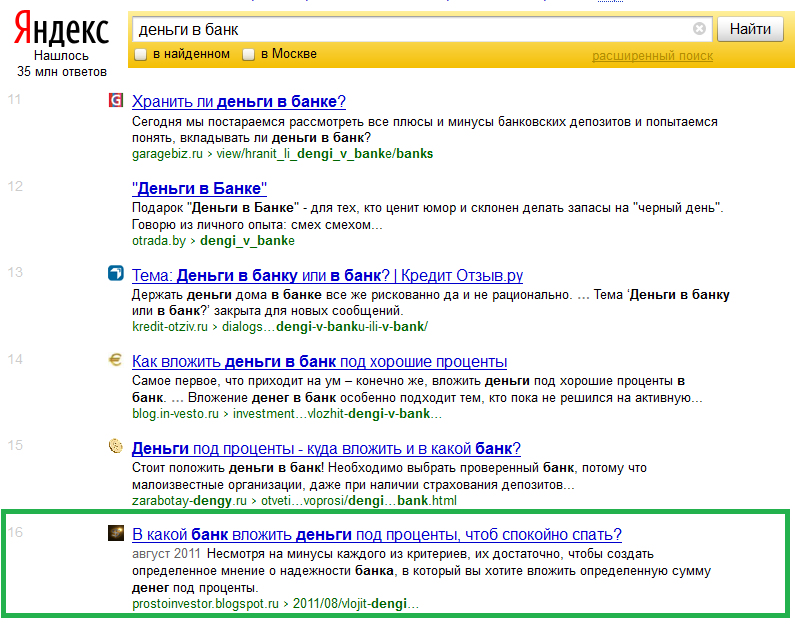Image resolution: width=795 pixels, height=627 pixels.
Task: Click the dengi_v_banke URL path link
Action: [247, 240]
